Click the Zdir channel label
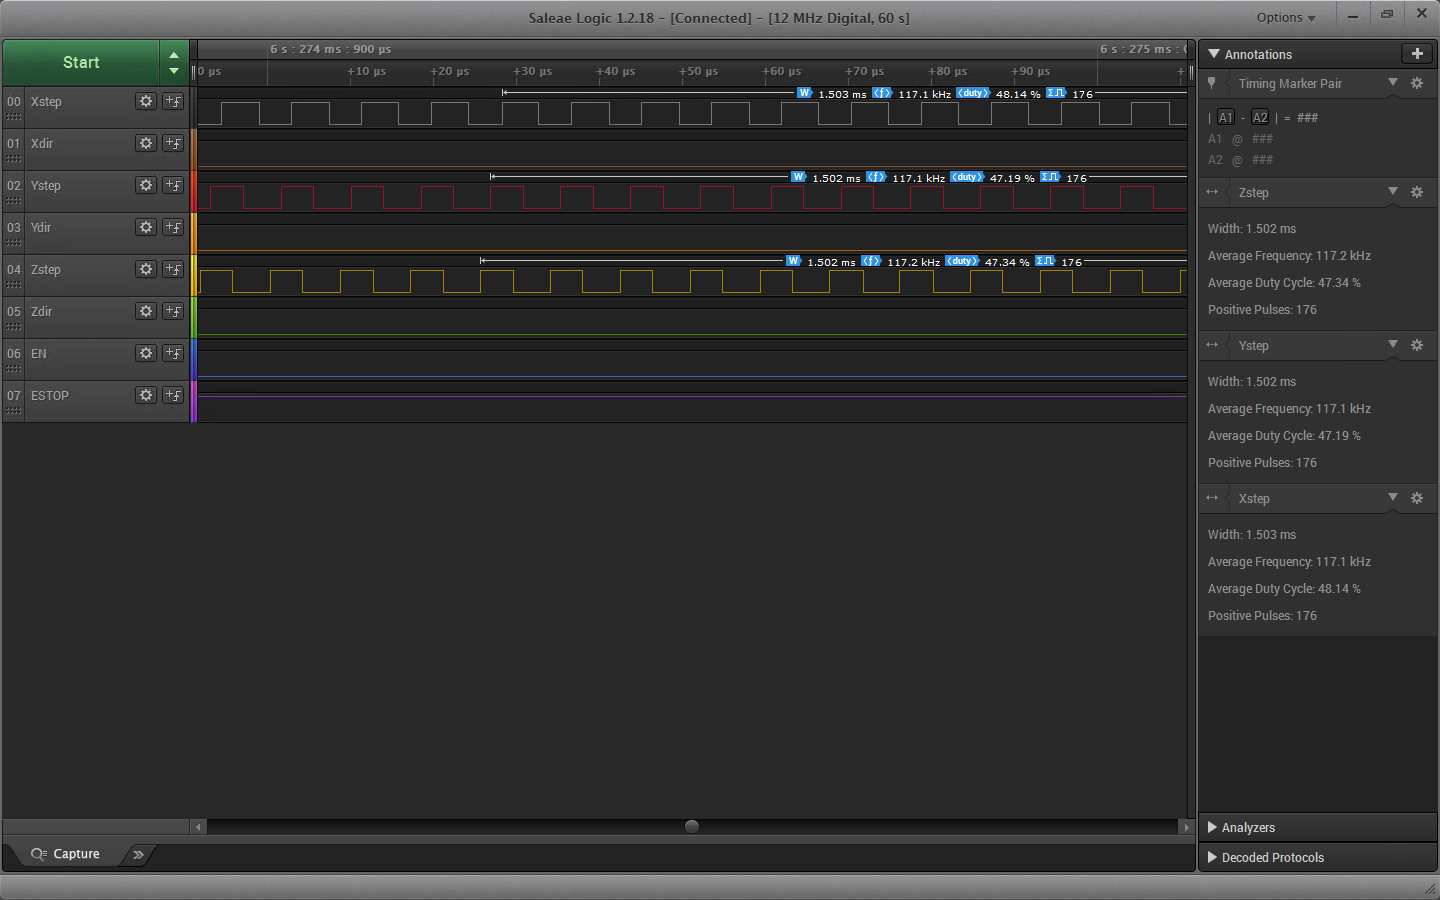 point(41,311)
